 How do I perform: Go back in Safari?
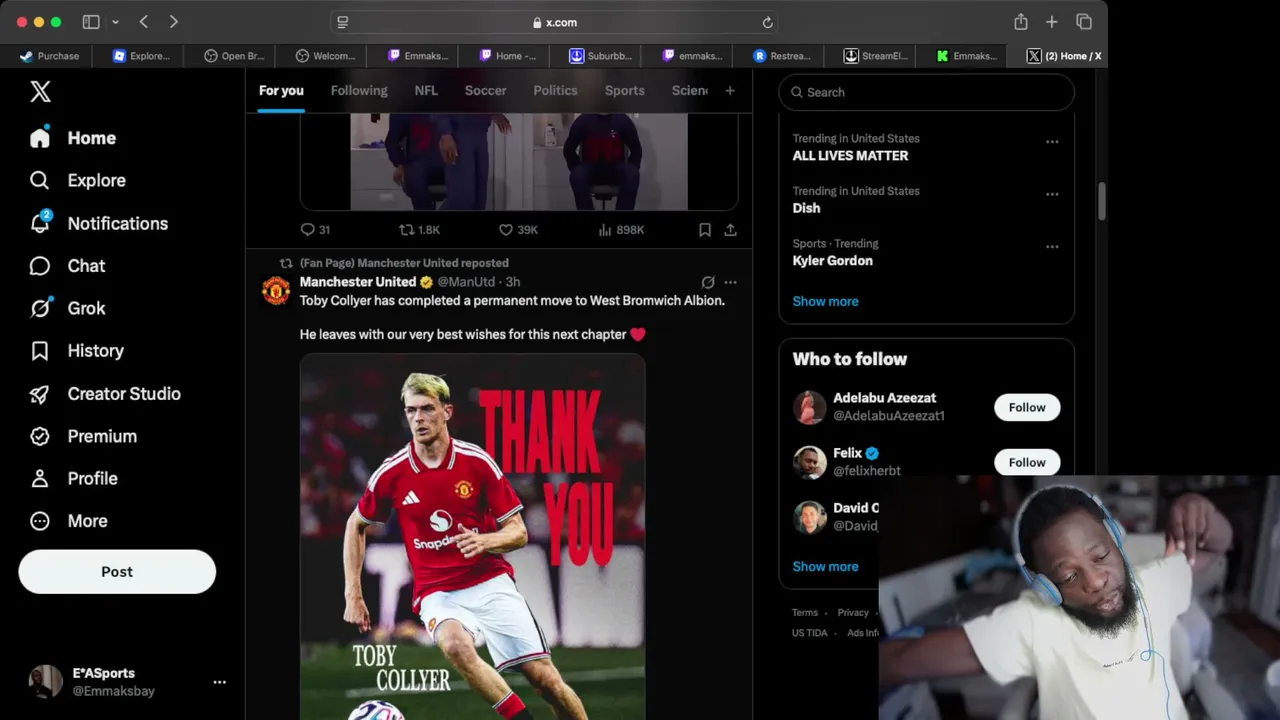pos(144,22)
